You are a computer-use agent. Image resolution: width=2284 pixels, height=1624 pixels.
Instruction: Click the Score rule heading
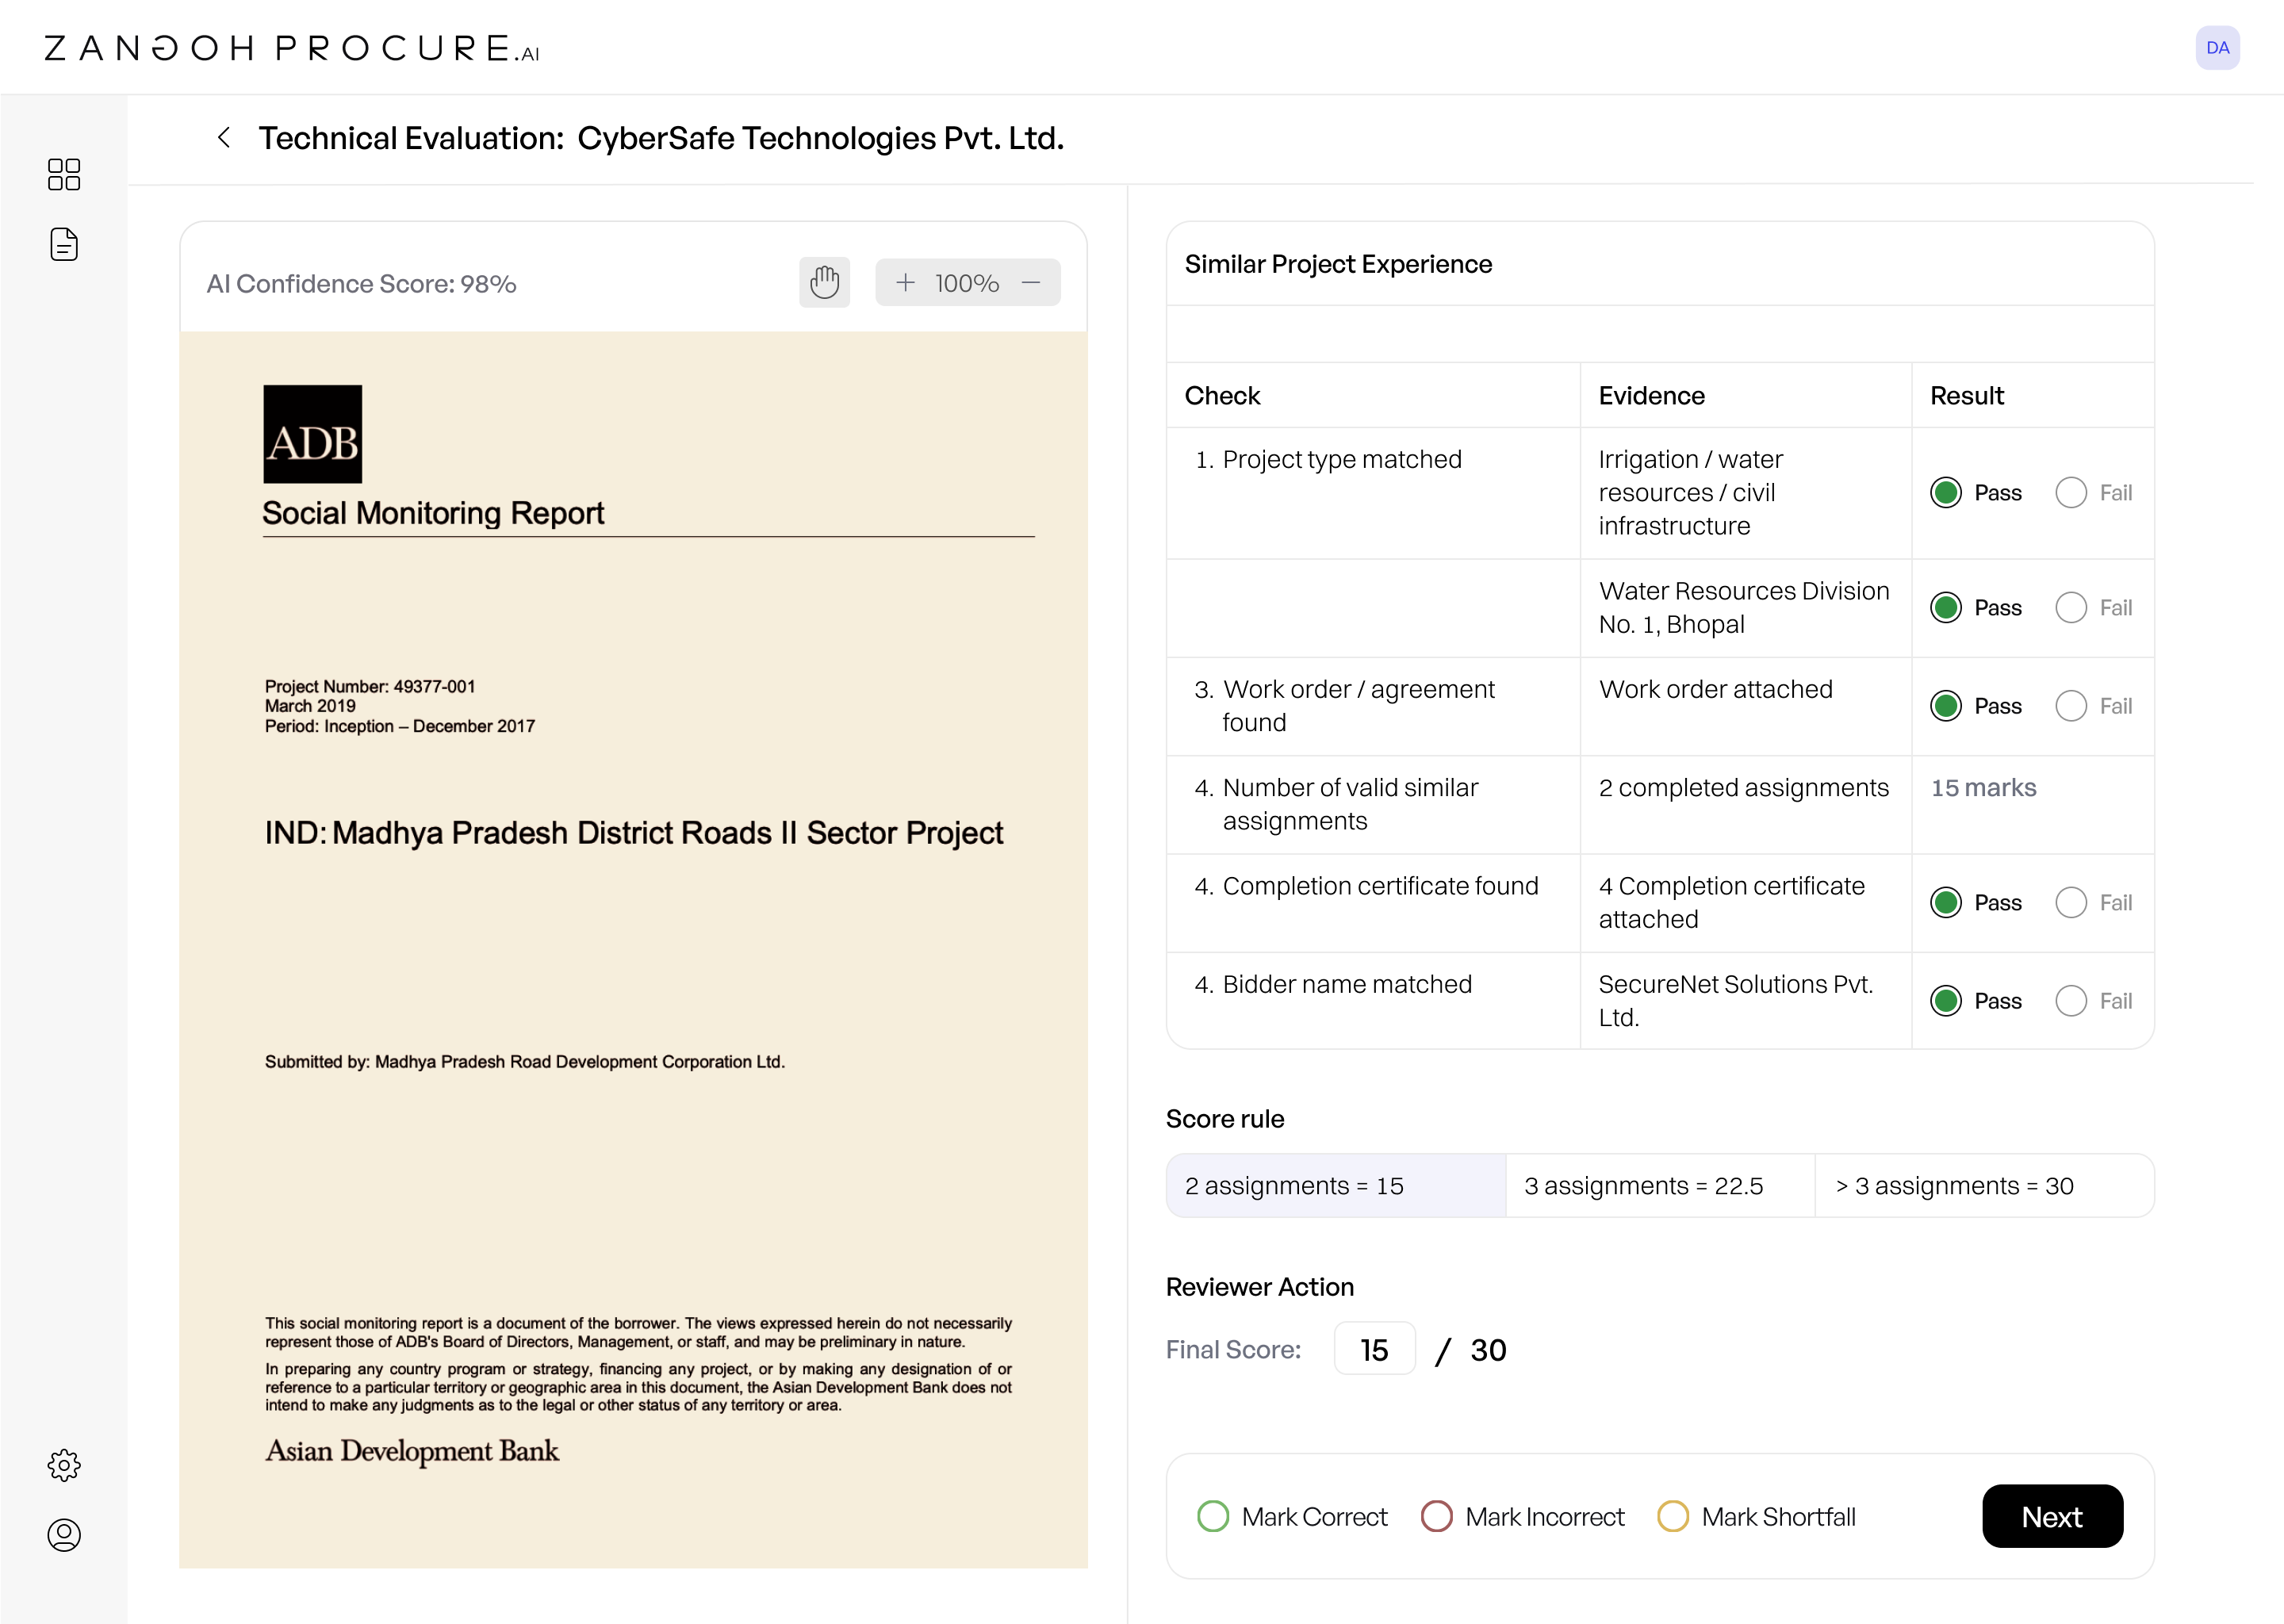coord(1225,1119)
